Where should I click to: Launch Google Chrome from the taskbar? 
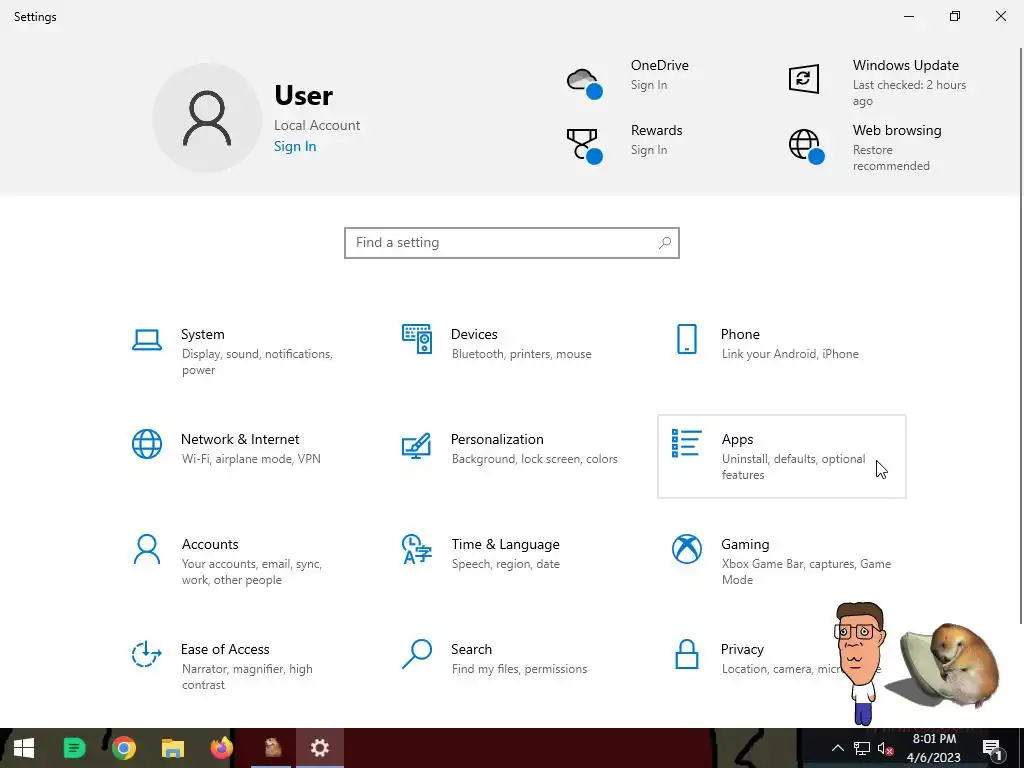(123, 748)
